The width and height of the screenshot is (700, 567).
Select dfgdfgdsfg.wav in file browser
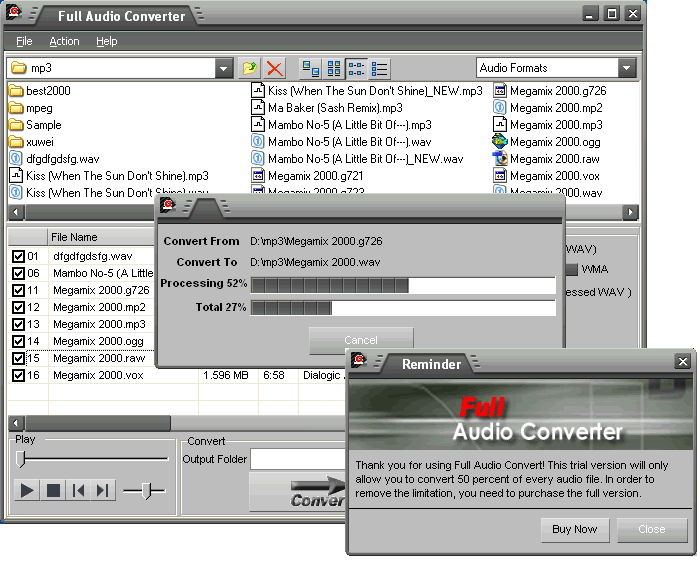pyautogui.click(x=54, y=159)
